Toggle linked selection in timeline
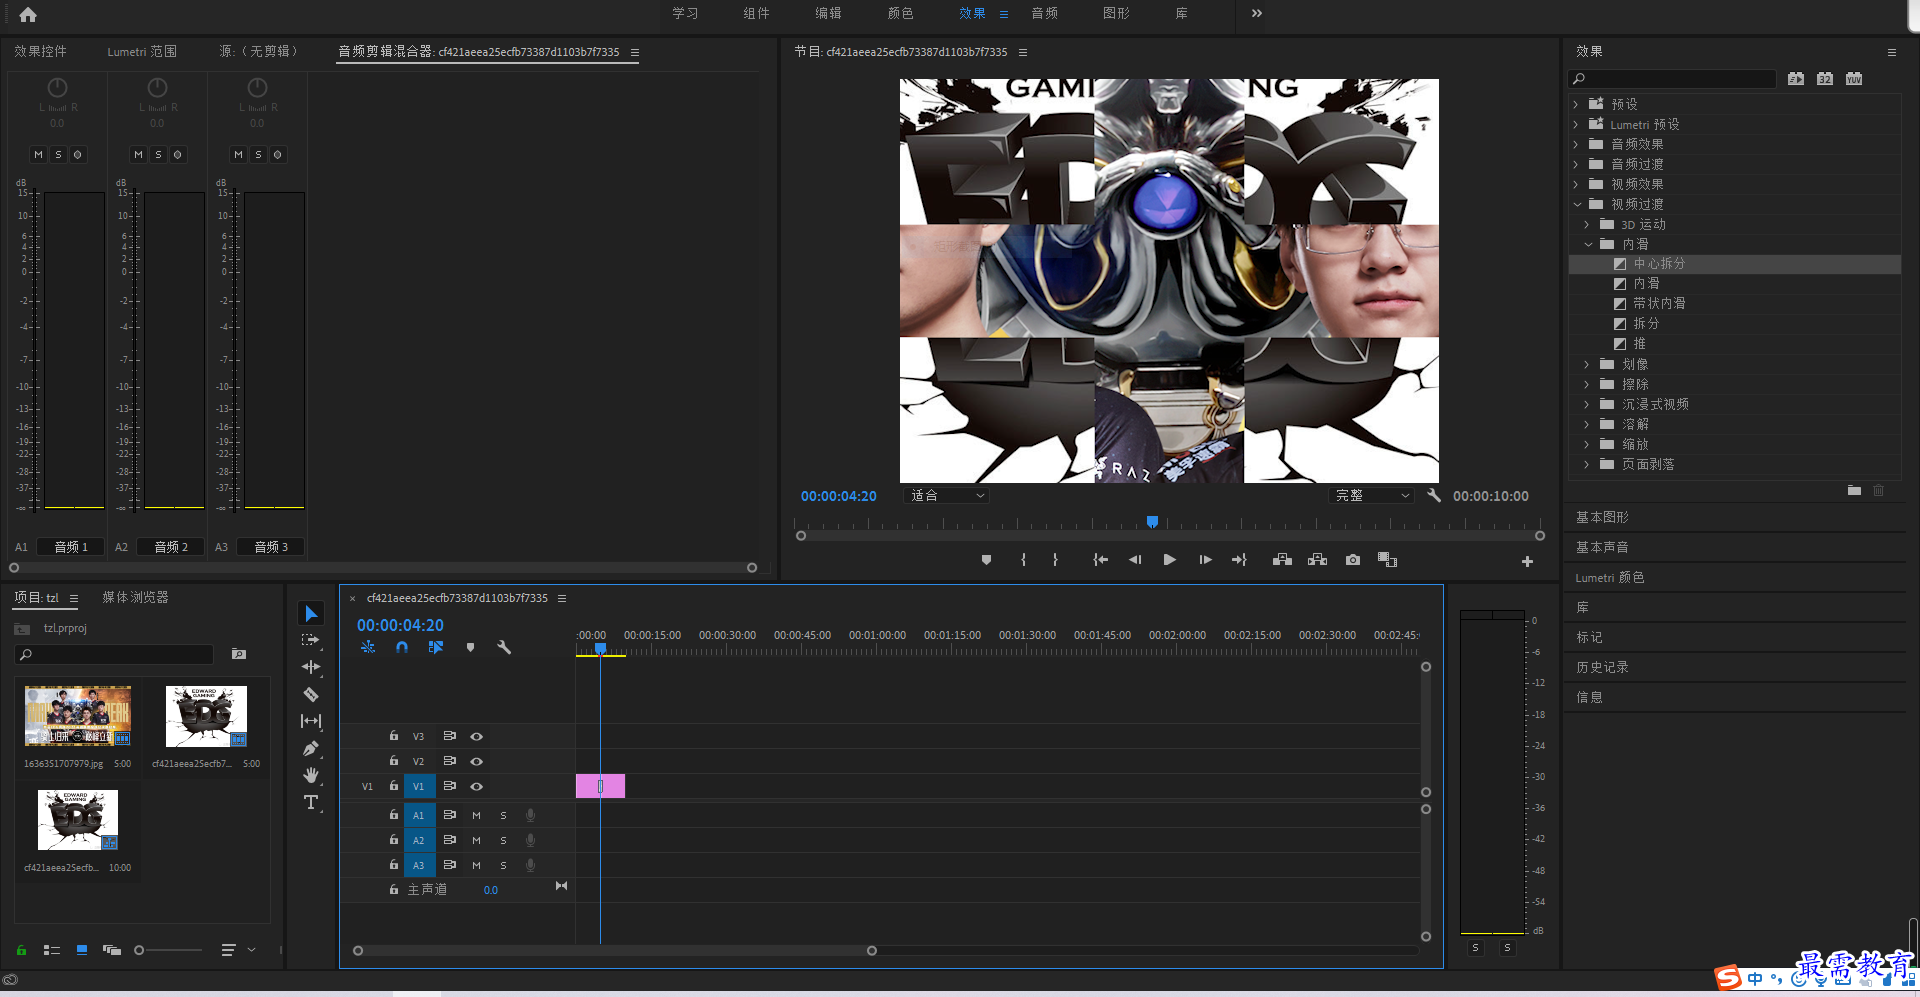 [x=436, y=647]
